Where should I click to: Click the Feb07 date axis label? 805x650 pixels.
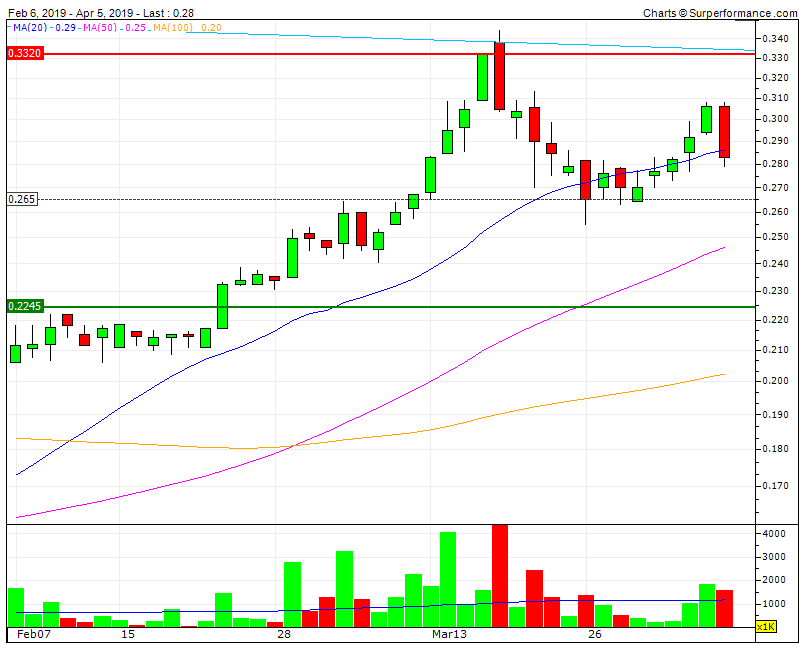click(34, 634)
